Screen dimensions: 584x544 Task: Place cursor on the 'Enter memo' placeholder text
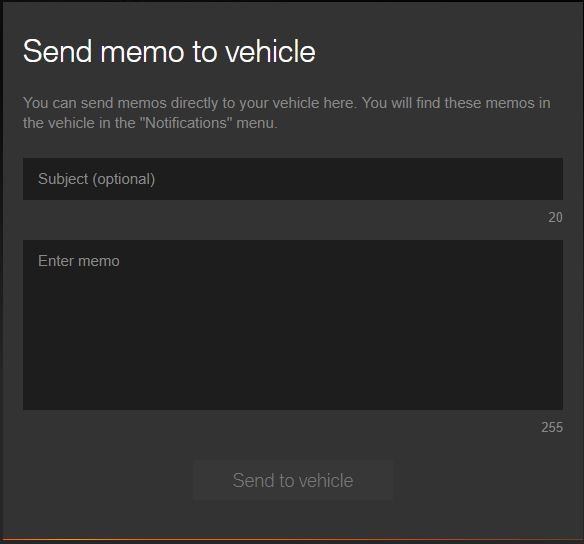click(79, 261)
